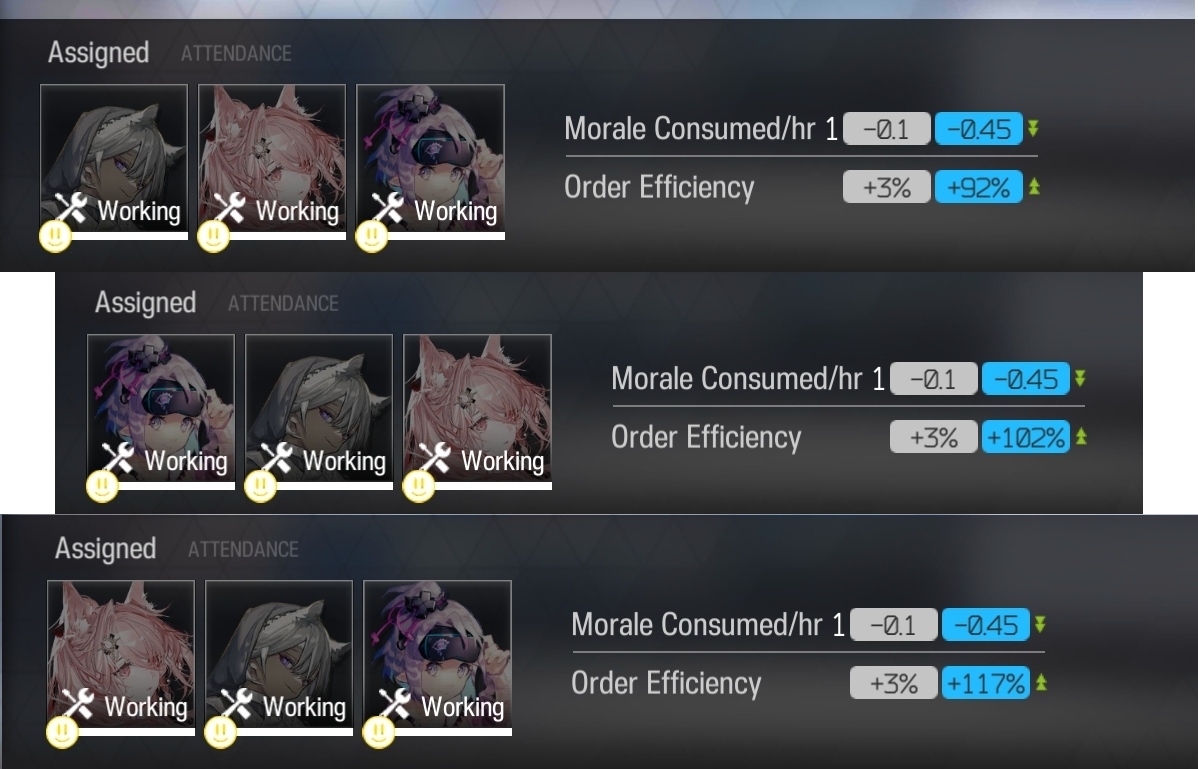Viewport: 1198px width, 769px height.
Task: Select the Assigned heading in the bottom panel
Action: pos(105,549)
